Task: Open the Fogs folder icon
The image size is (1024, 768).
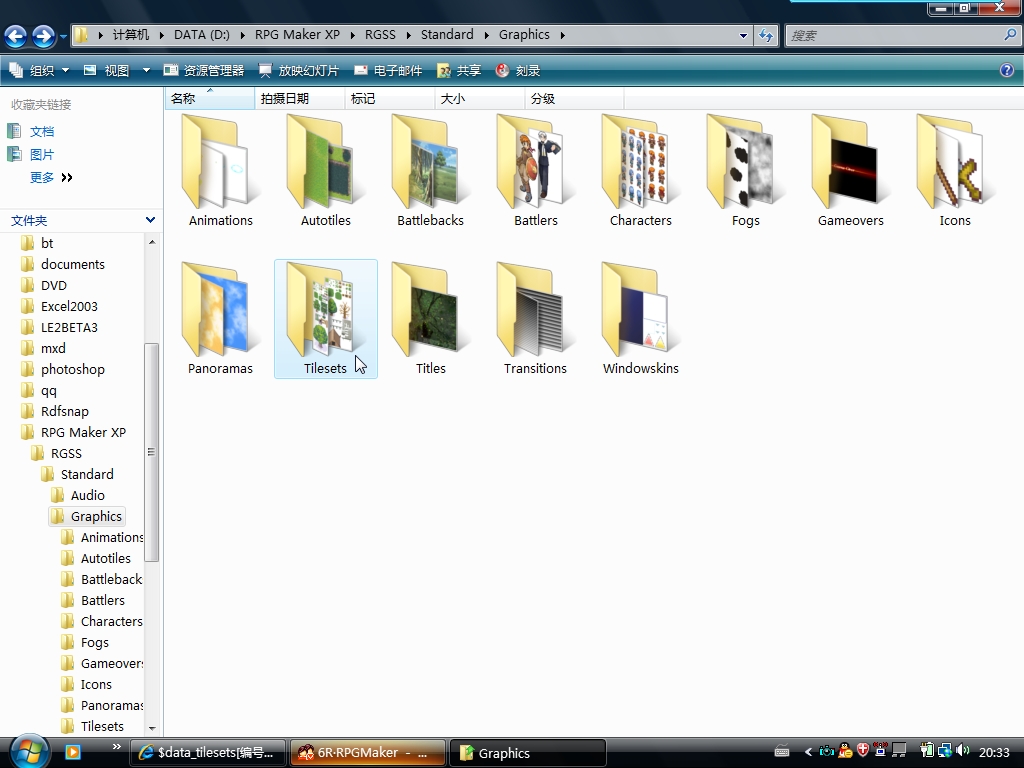Action: coord(746,163)
